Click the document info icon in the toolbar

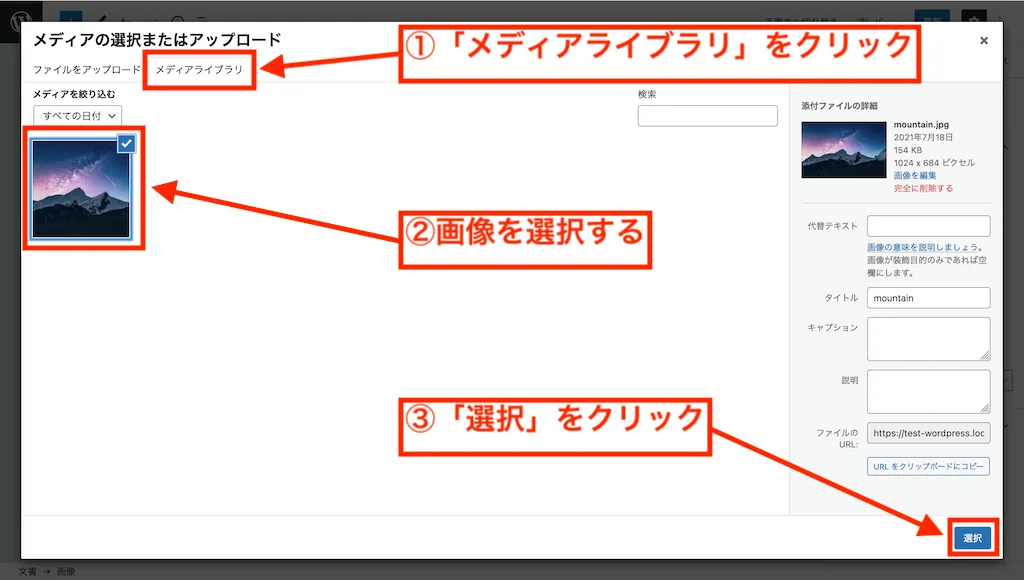[x=178, y=18]
